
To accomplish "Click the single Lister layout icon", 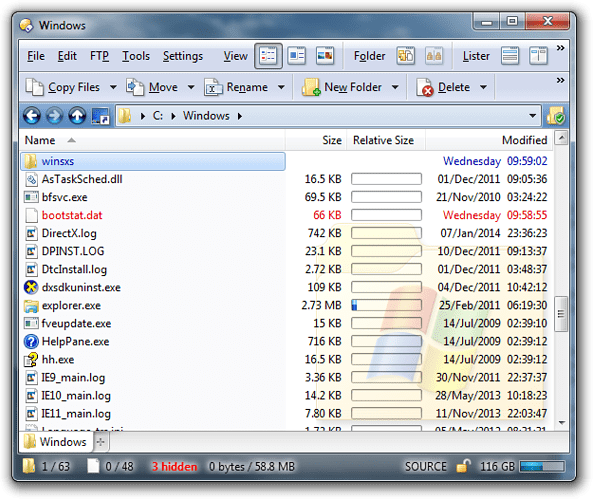I will (510, 56).
